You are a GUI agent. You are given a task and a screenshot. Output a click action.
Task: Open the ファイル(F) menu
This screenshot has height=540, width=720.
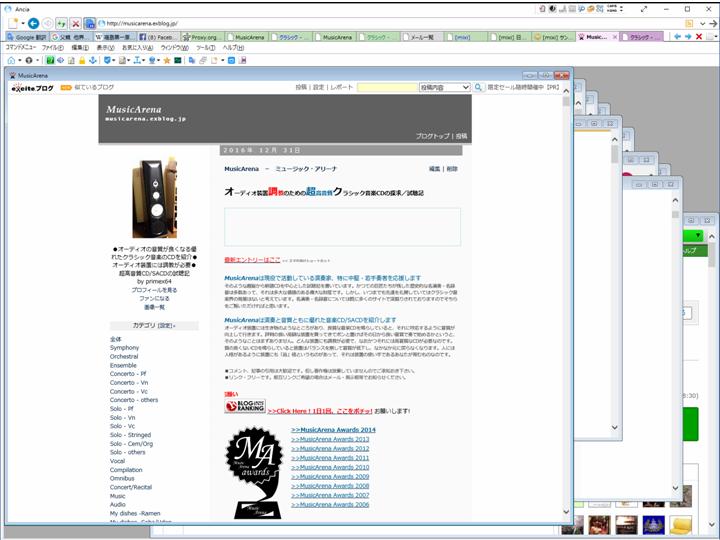[53, 48]
